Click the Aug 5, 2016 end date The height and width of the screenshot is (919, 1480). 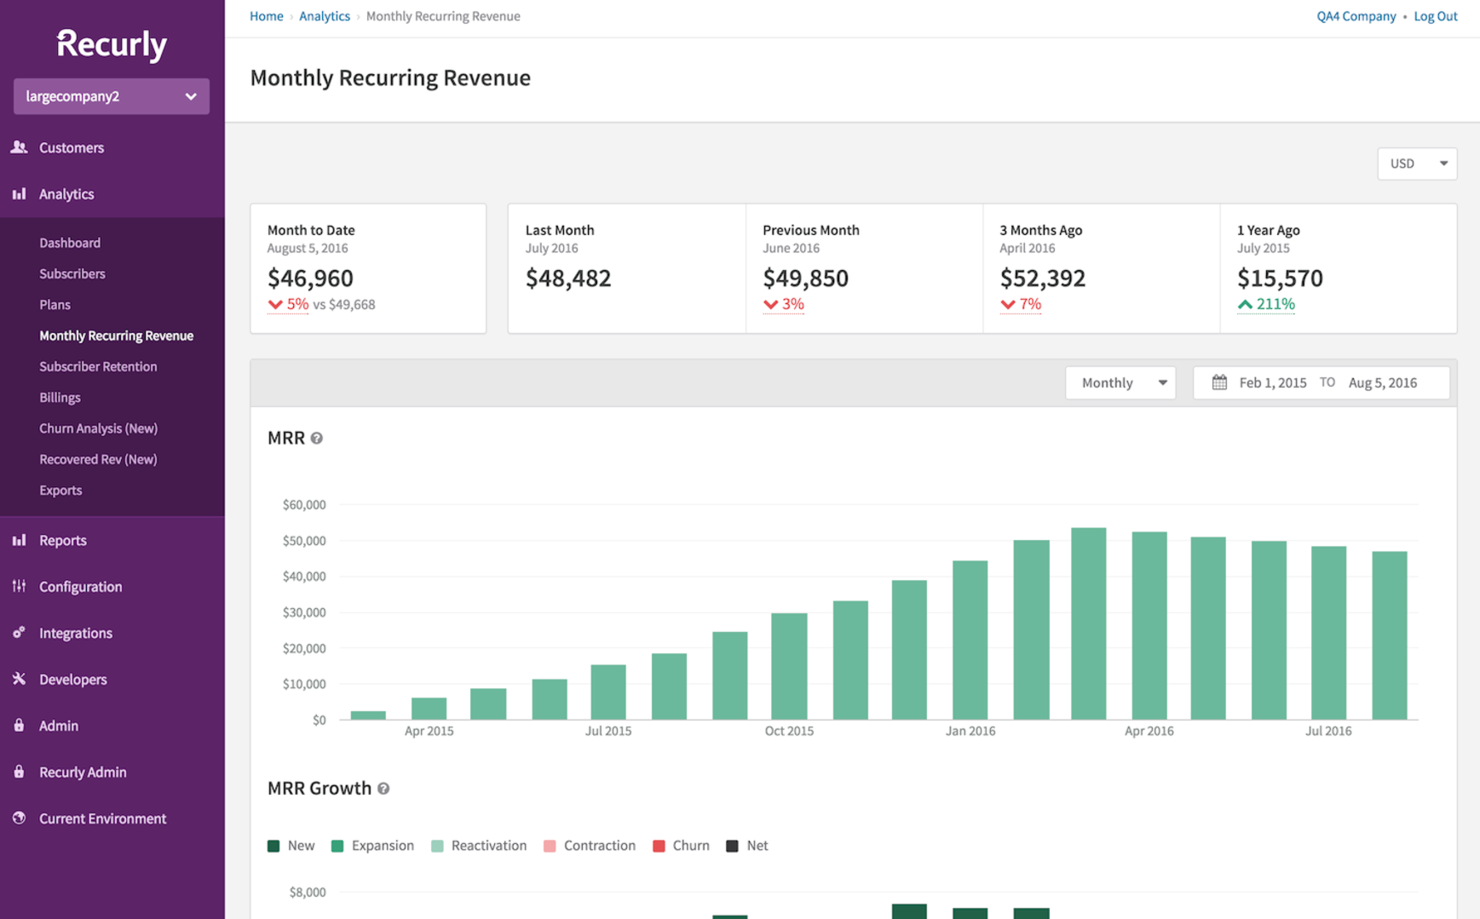(1382, 382)
